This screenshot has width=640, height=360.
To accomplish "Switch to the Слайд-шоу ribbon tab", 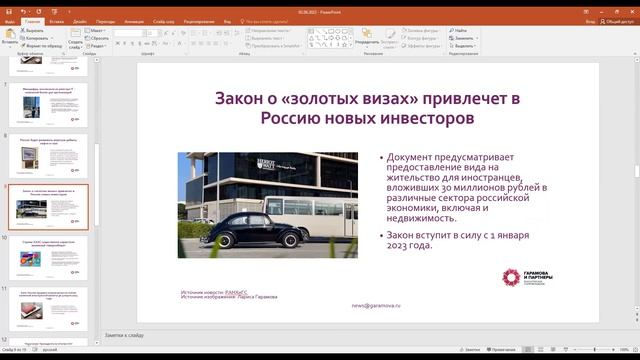I will [x=164, y=22].
